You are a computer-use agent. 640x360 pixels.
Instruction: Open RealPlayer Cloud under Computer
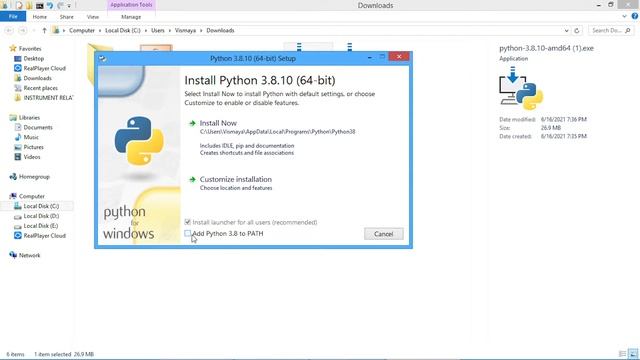point(44,236)
